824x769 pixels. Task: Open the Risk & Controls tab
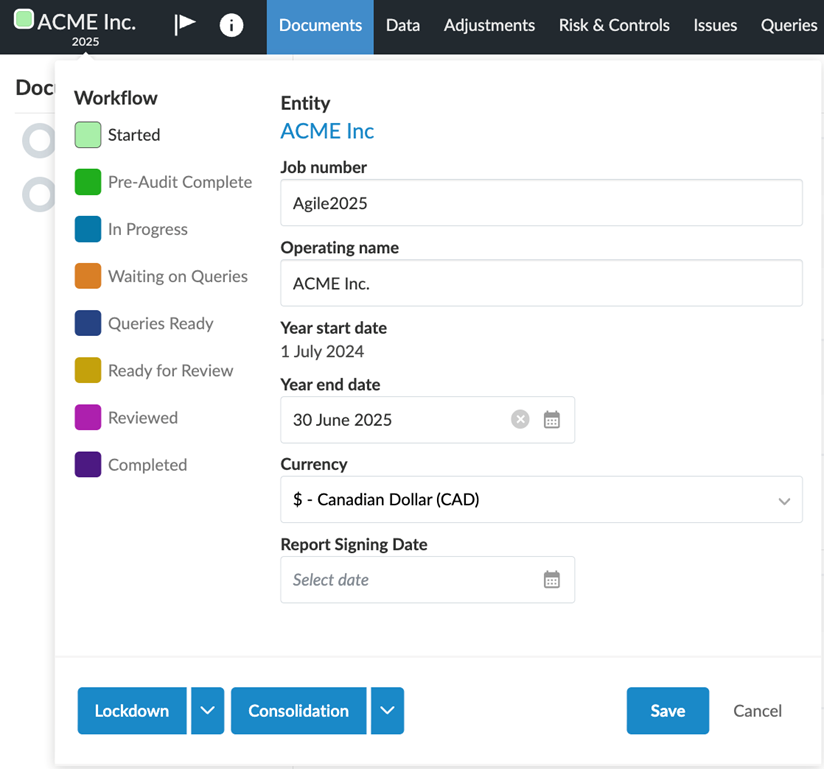pos(614,27)
